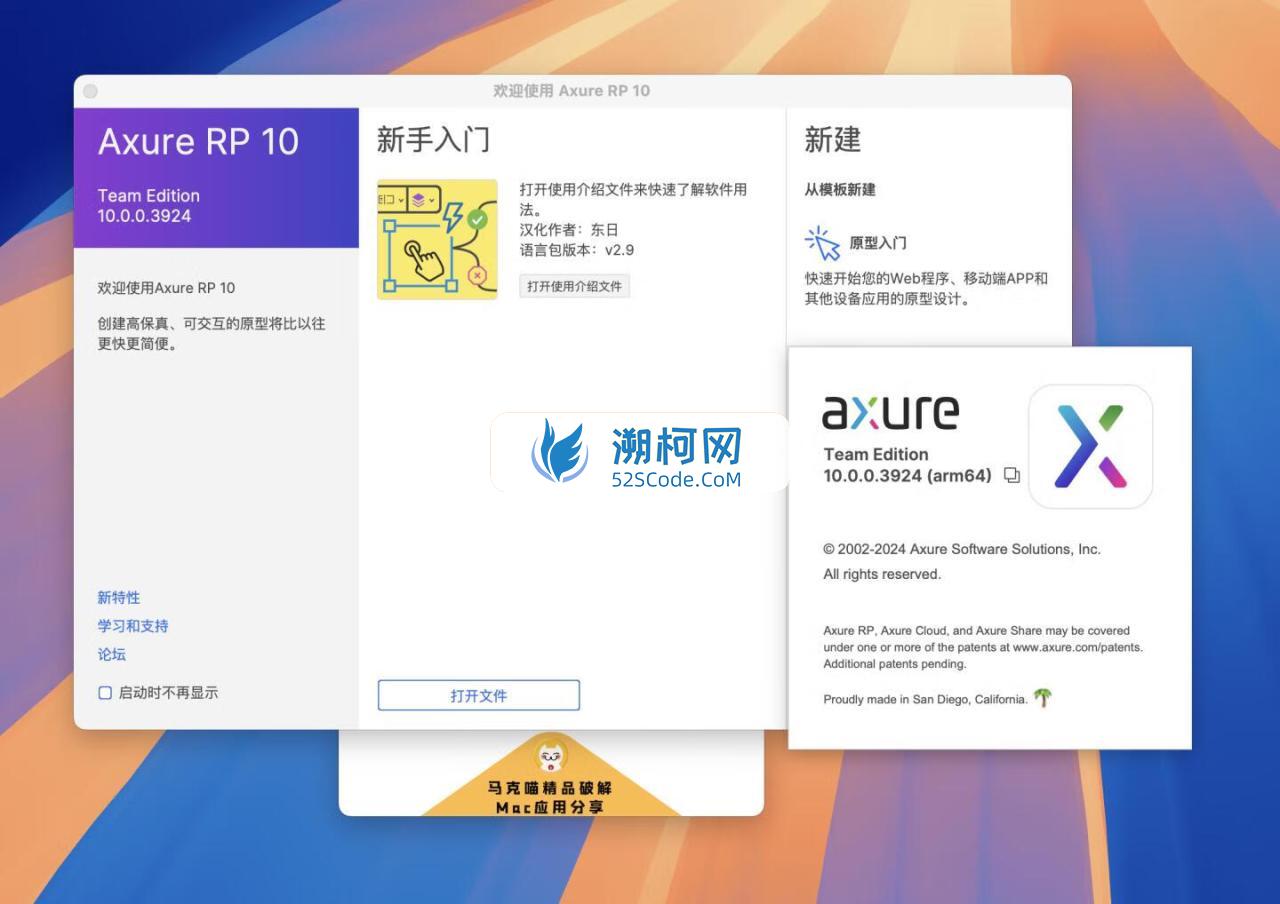Click the version text 10.0.0.3924 (arm64)
This screenshot has width=1280, height=904.
tap(907, 476)
